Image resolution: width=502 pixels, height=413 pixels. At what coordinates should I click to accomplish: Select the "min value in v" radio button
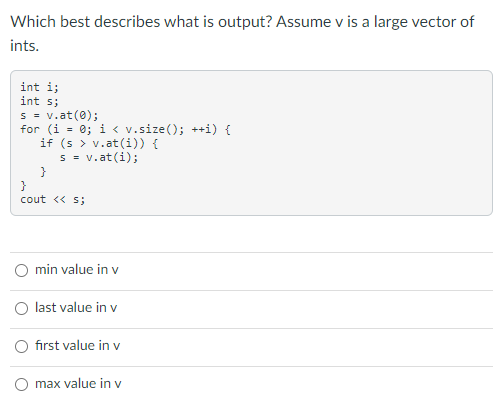click(21, 270)
